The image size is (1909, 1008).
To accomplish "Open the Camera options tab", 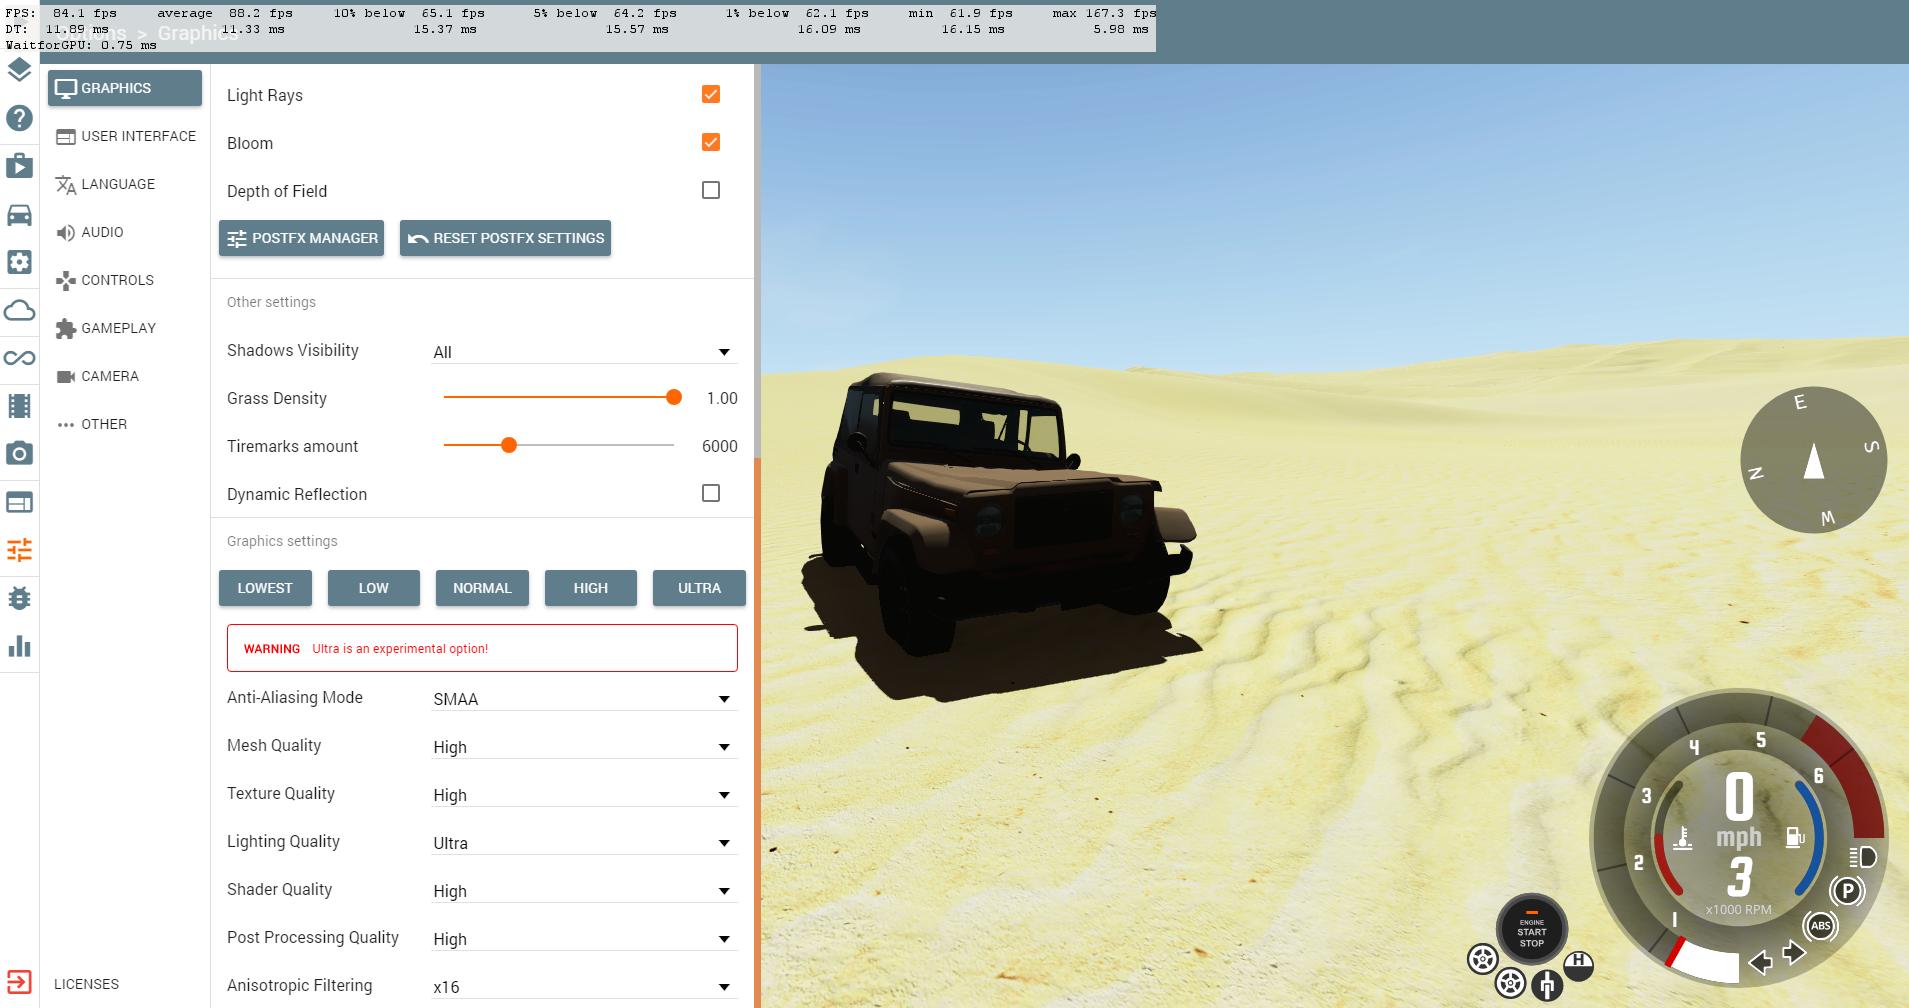I will [125, 376].
